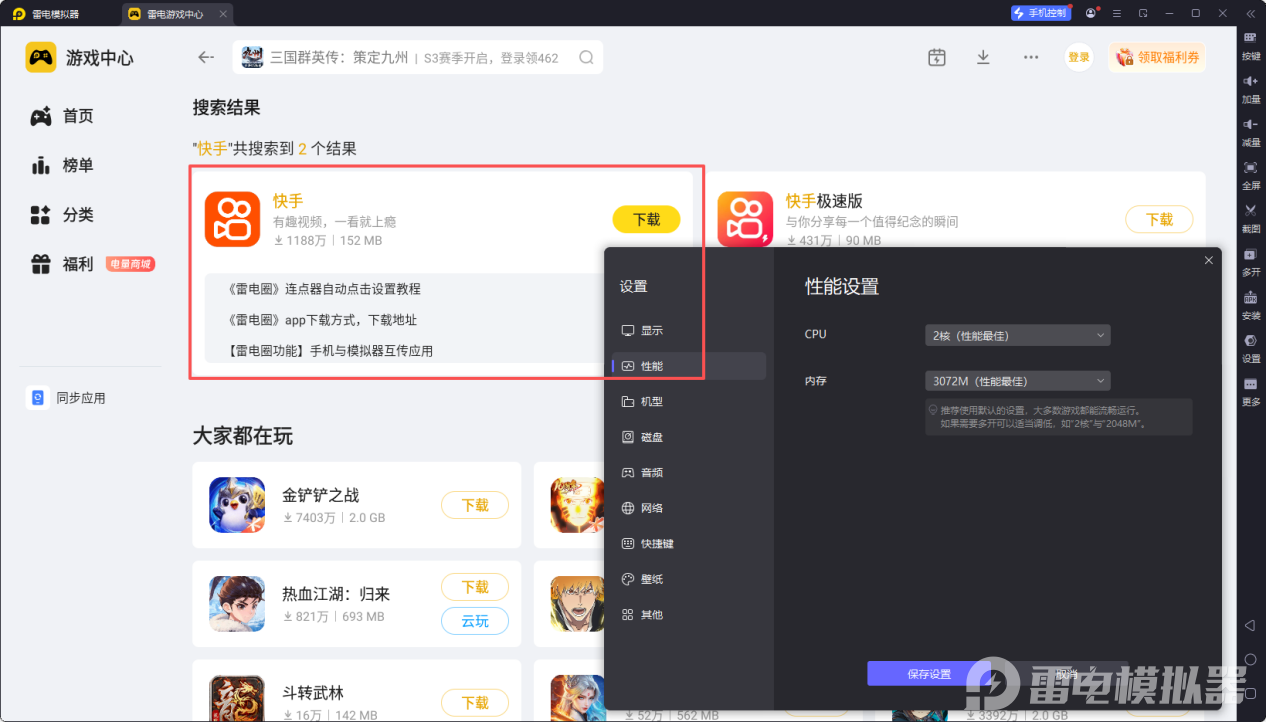
Task: Click the 领取福利券 coupon button
Action: [1157, 57]
